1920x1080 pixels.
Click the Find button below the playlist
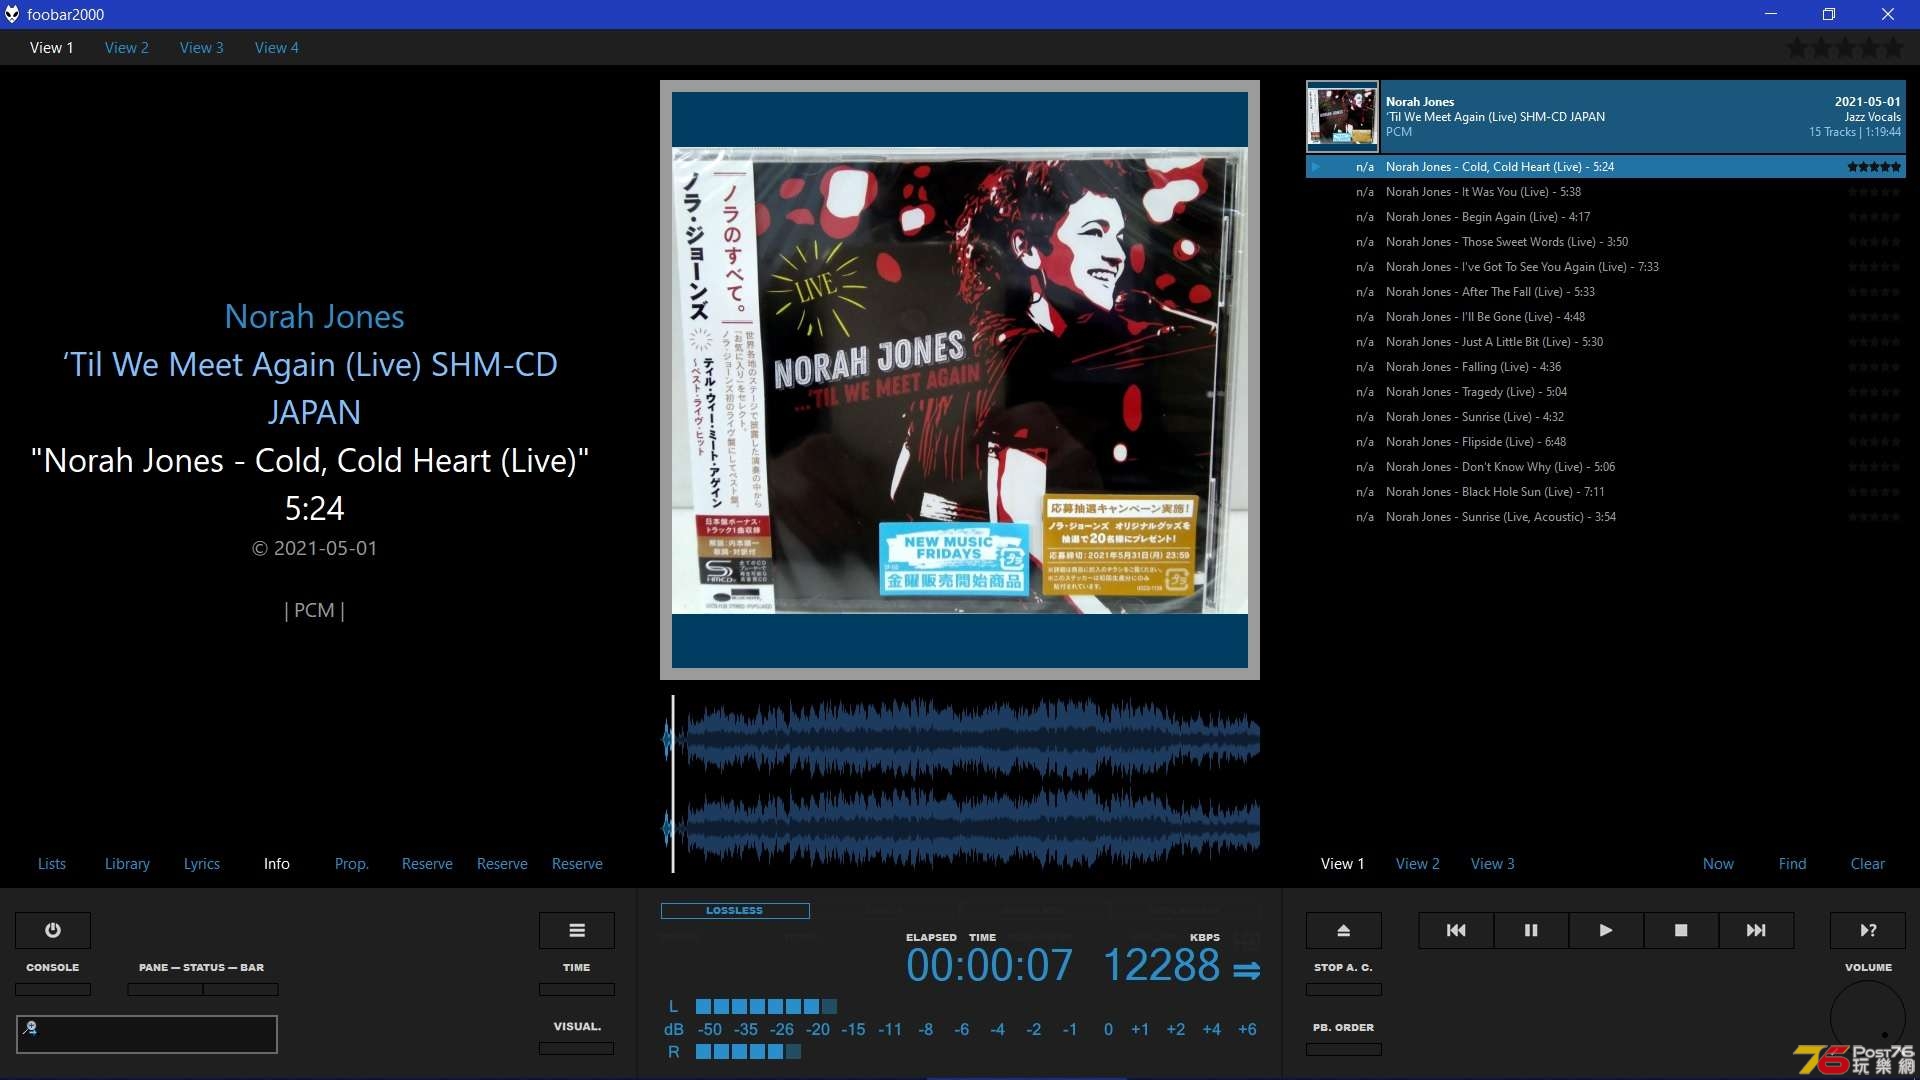tap(1793, 864)
